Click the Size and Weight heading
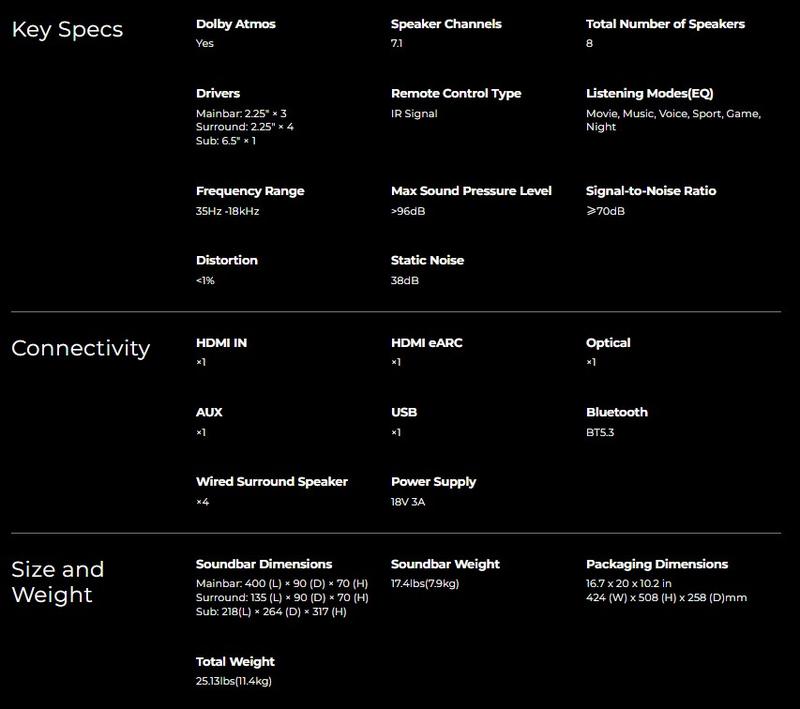The image size is (800, 709). point(57,582)
